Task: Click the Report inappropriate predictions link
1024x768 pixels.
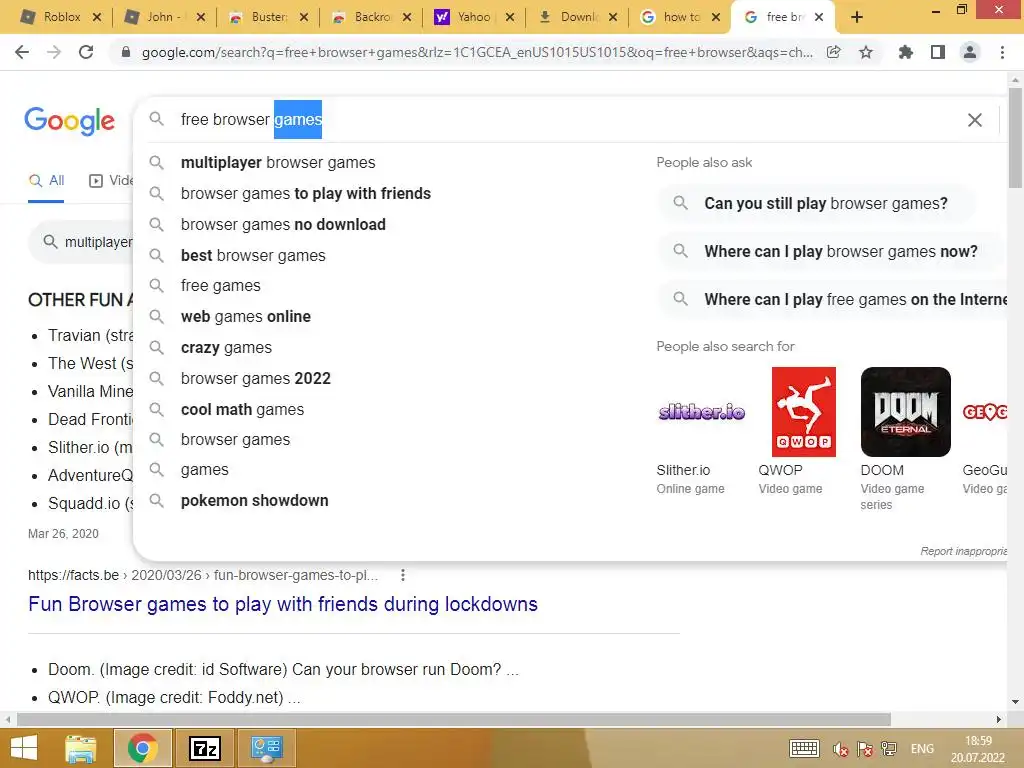Action: pyautogui.click(x=964, y=551)
